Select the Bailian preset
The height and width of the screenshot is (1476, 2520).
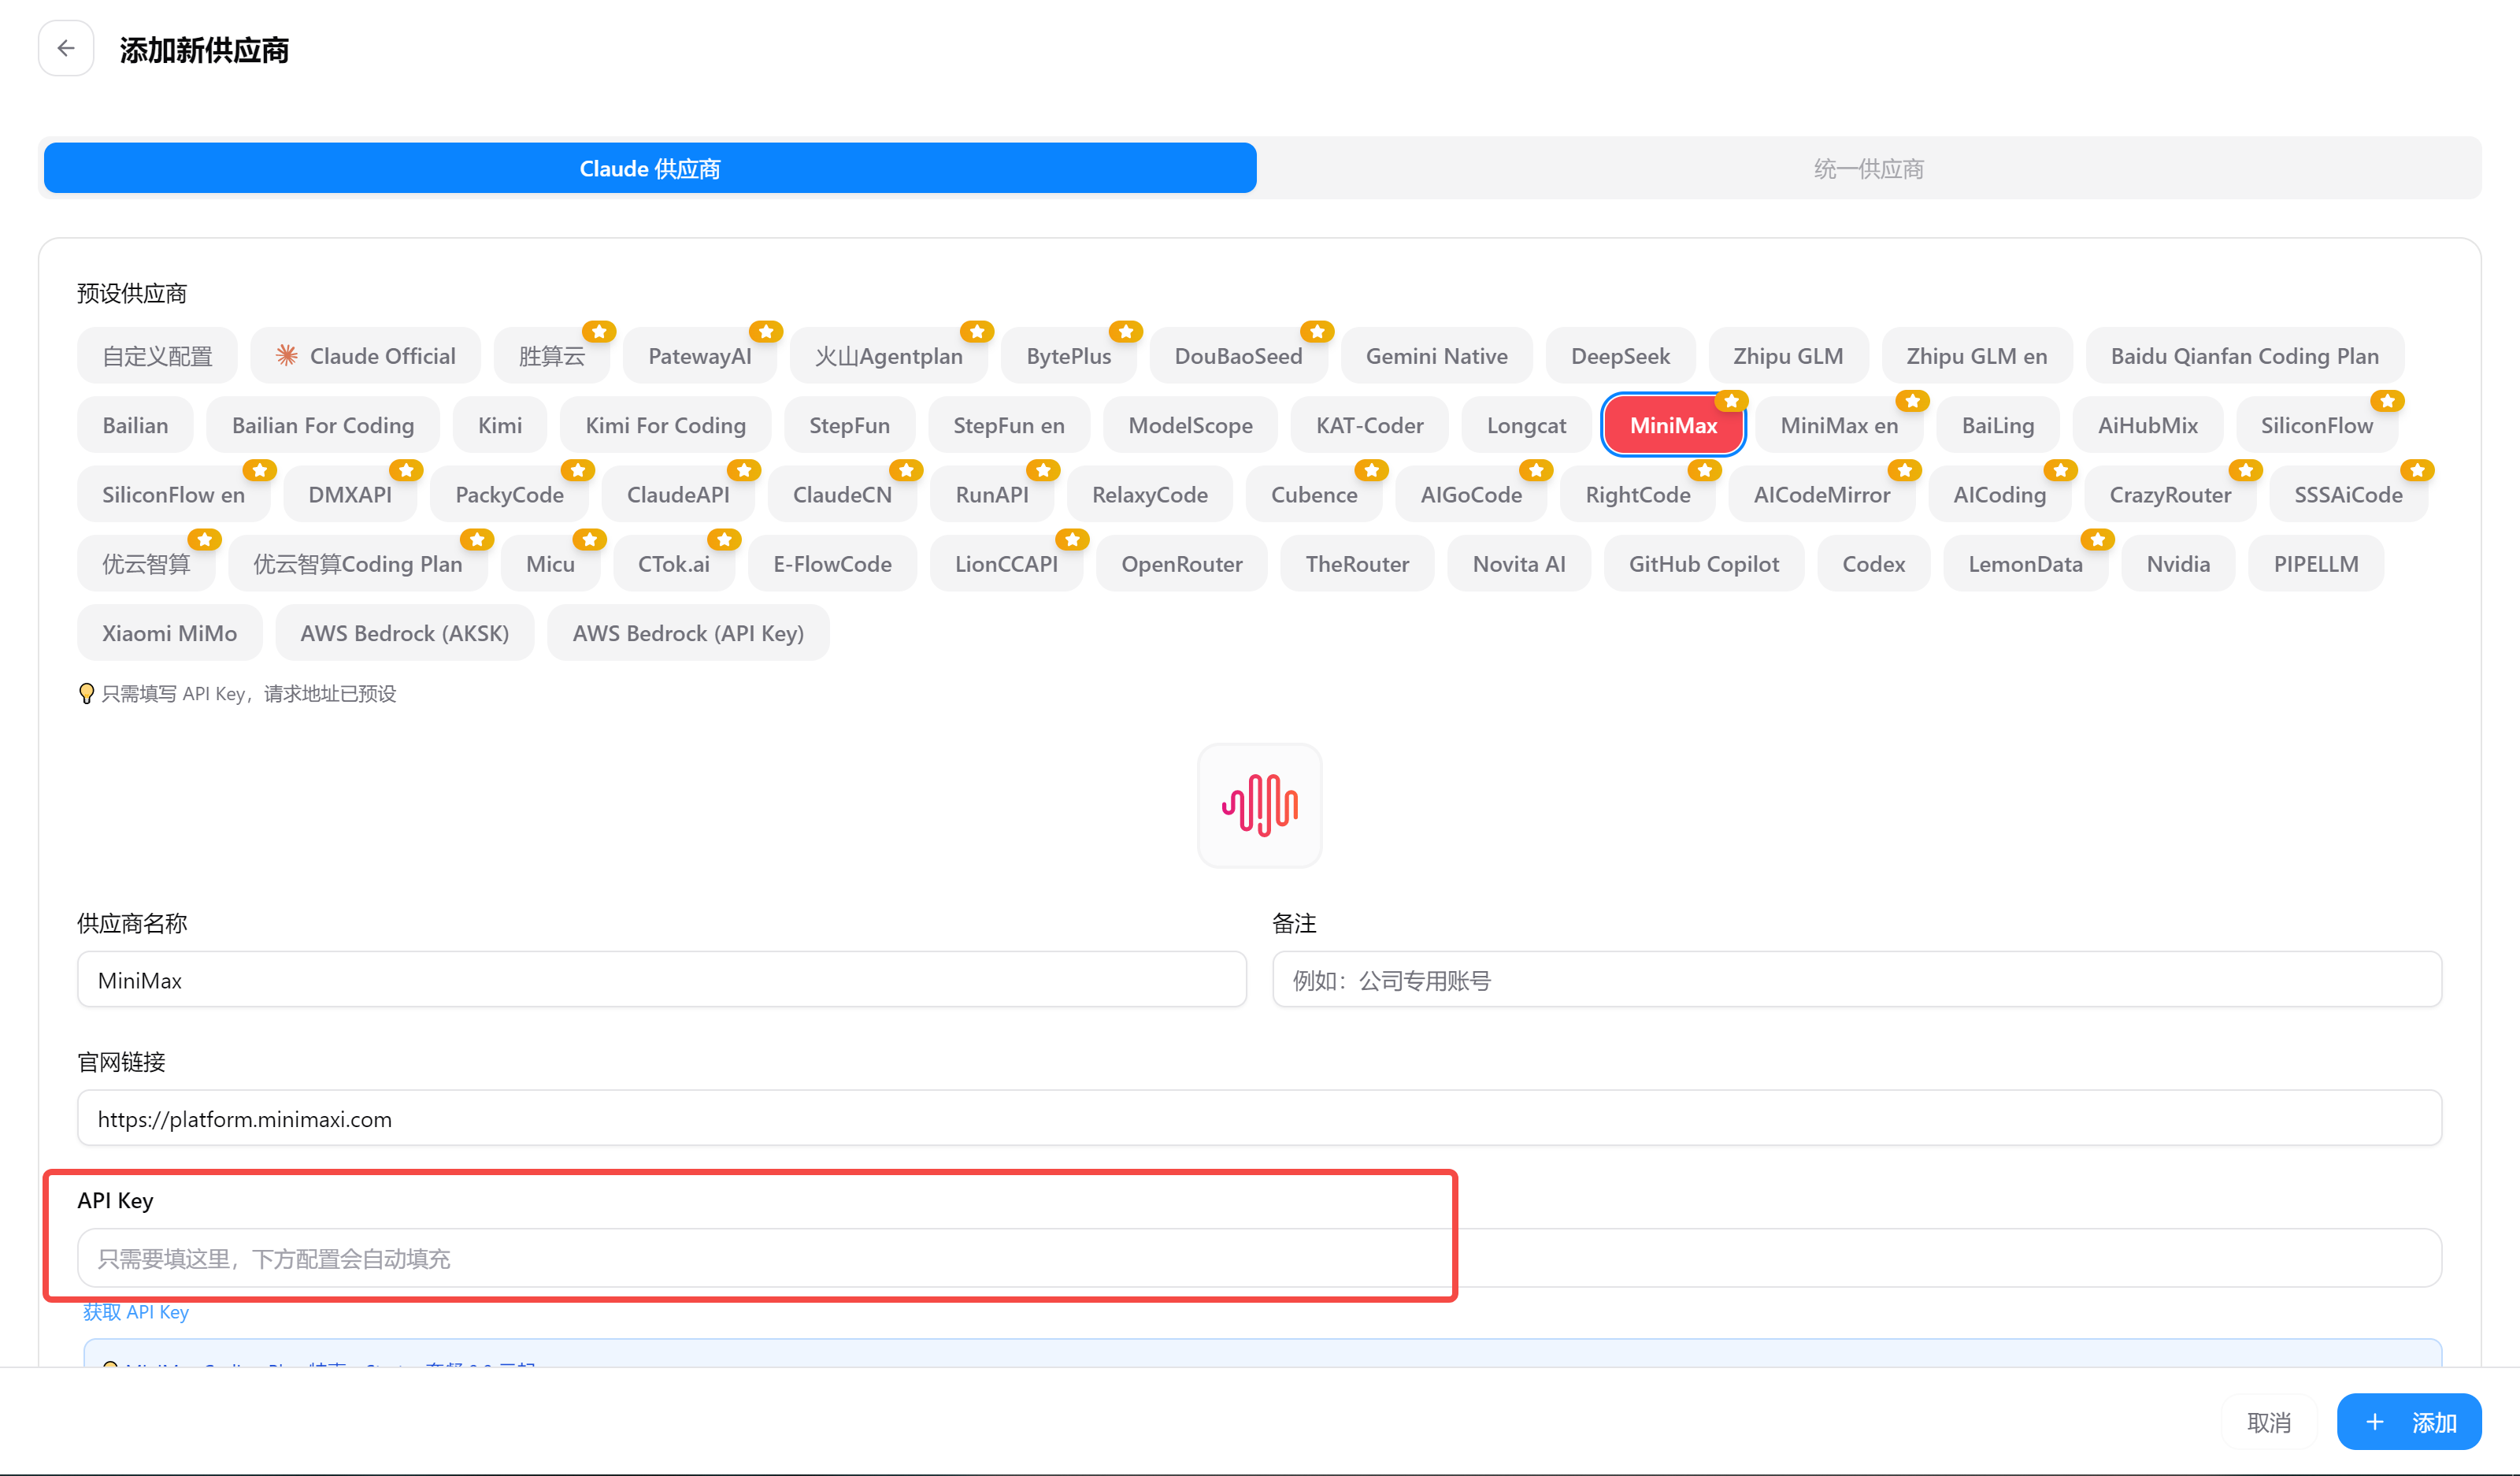[x=135, y=425]
